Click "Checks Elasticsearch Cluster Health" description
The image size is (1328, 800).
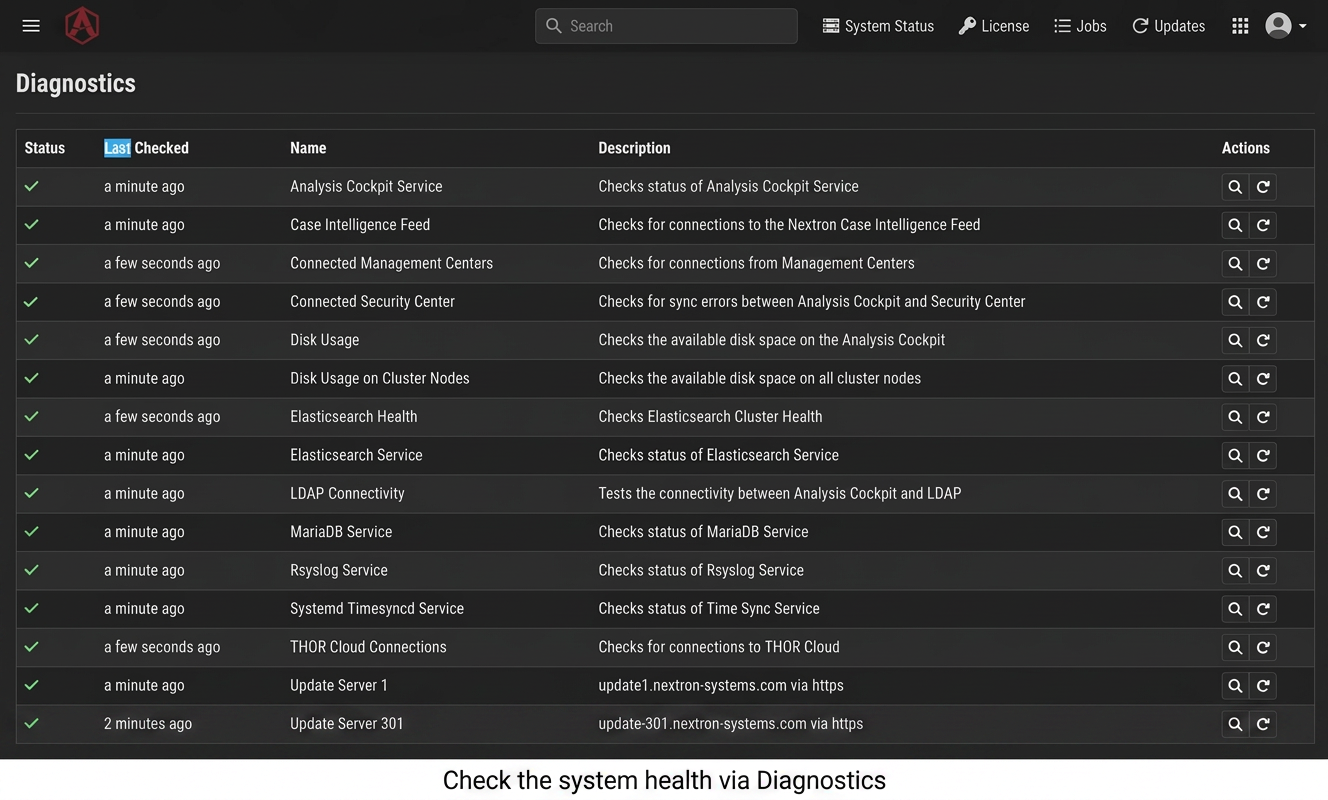coord(710,417)
